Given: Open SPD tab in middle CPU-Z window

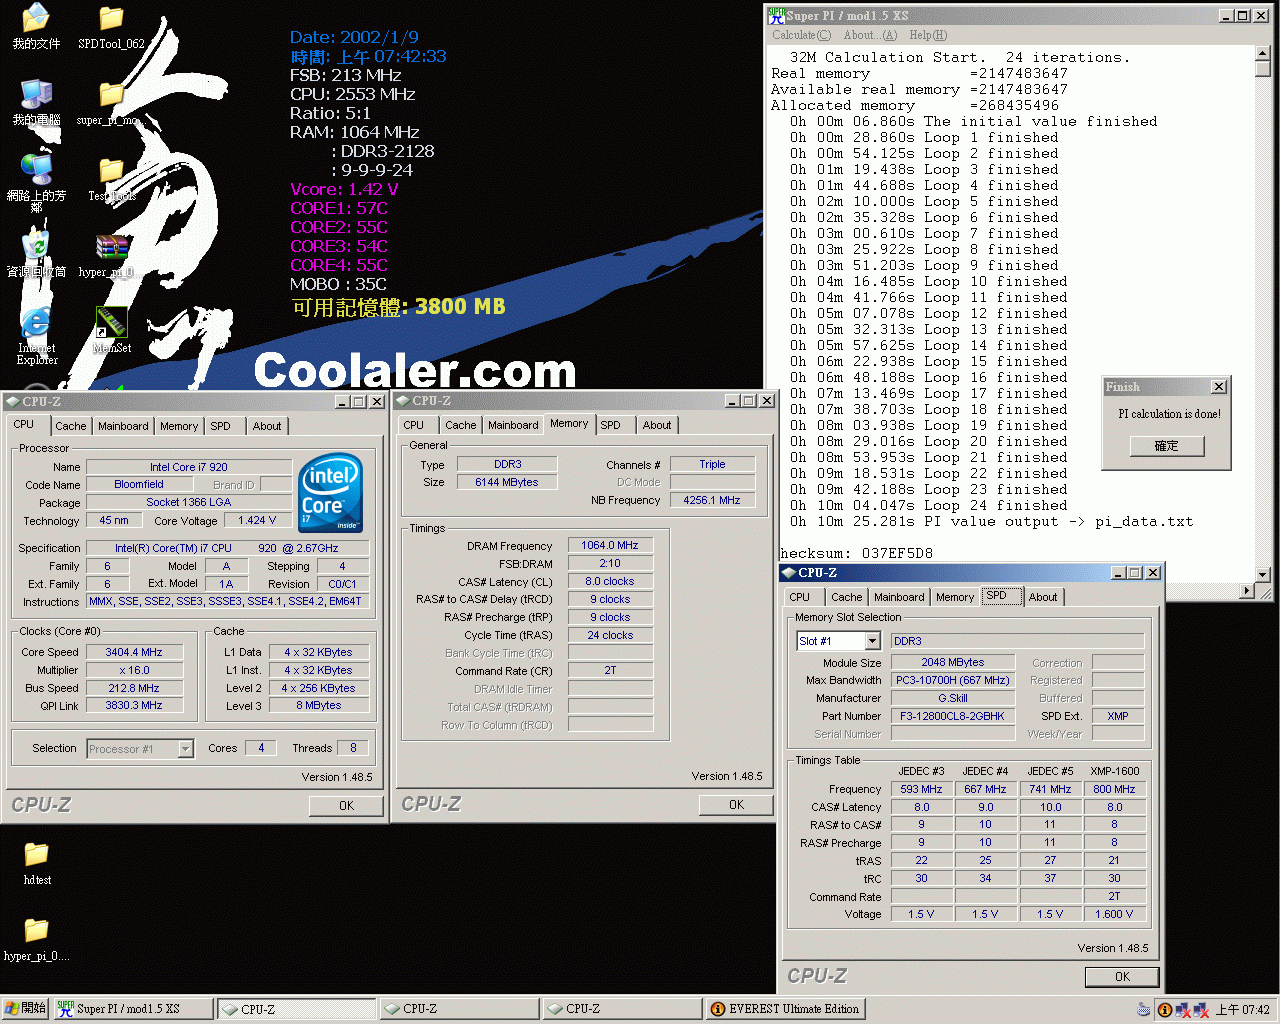Looking at the screenshot, I should coord(611,425).
